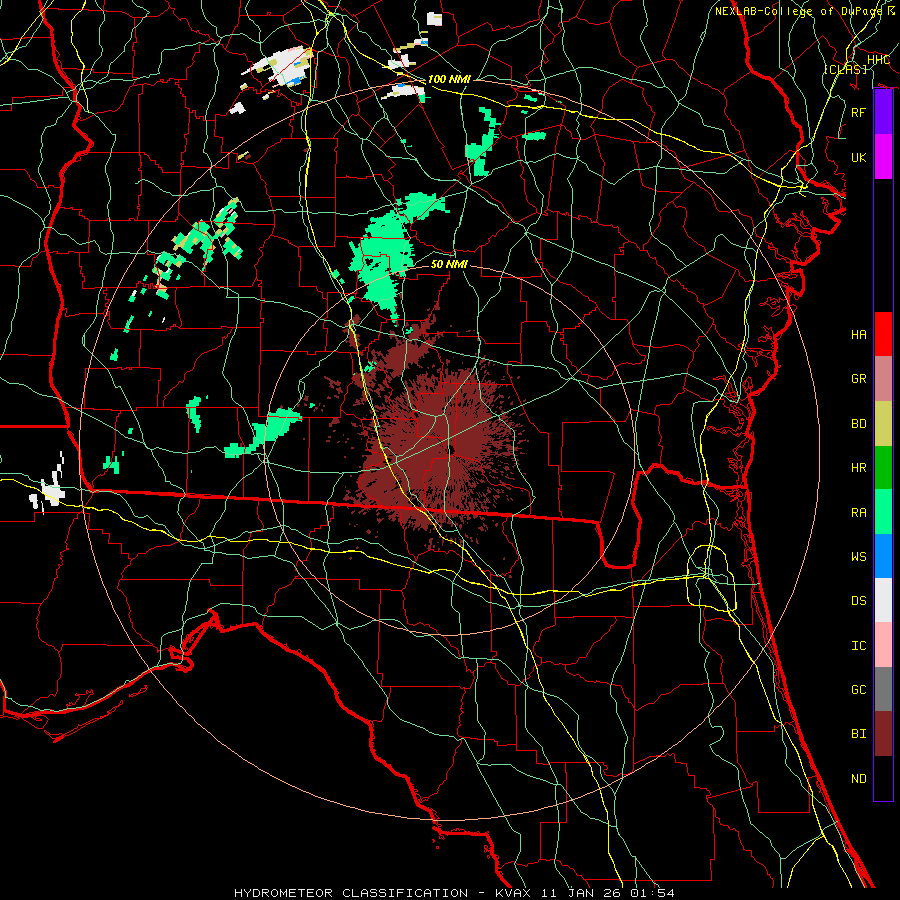Click the brown BI legend color swatch
This screenshot has height=900, width=900.
[x=883, y=734]
